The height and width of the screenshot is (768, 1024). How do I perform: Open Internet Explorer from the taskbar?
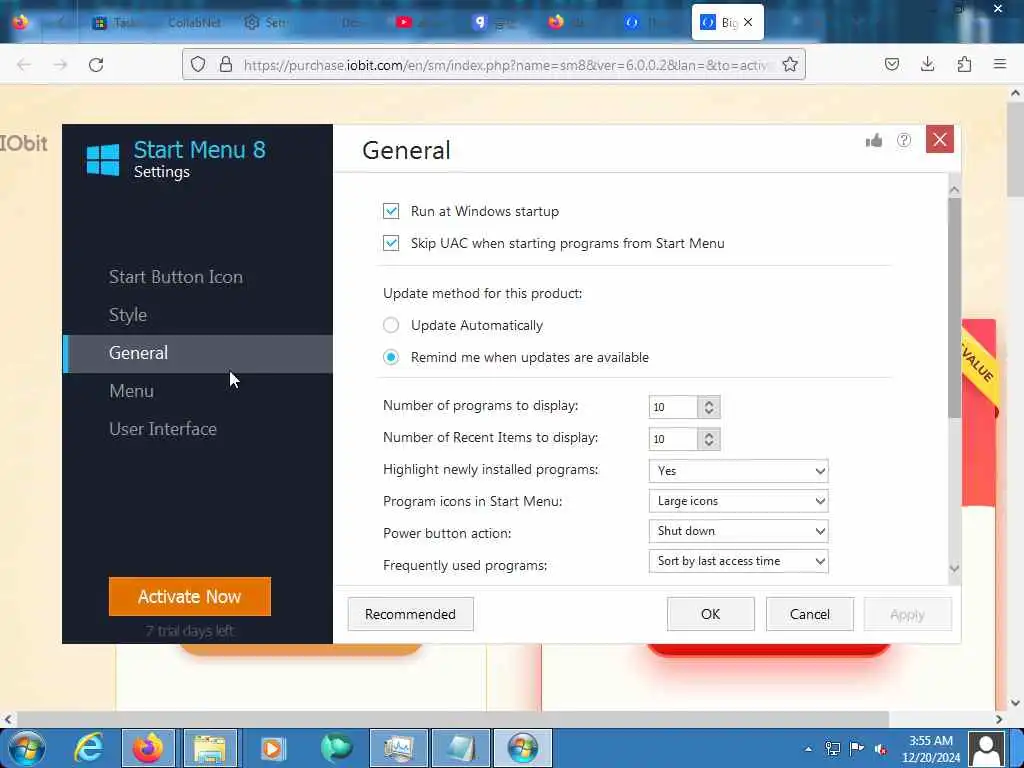pos(89,748)
